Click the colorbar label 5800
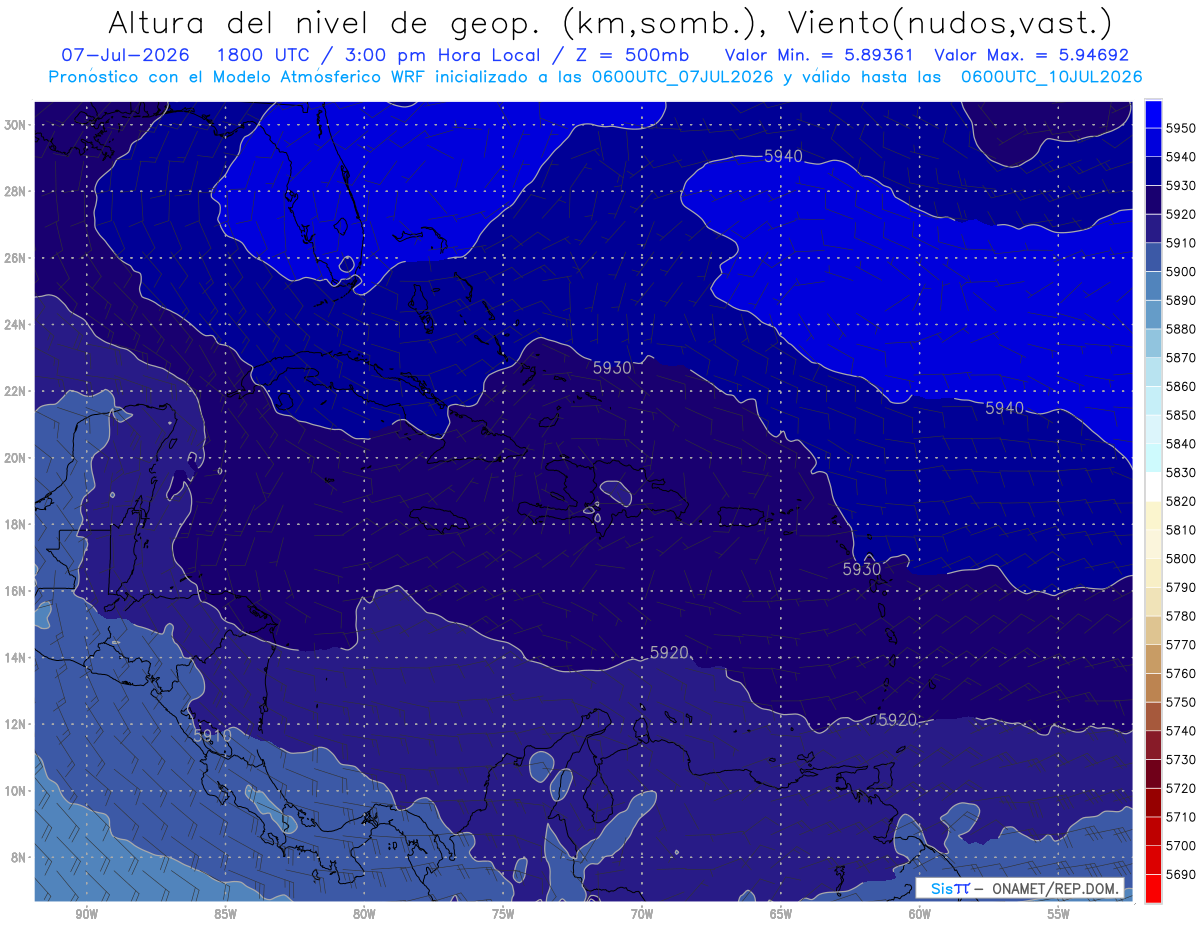This screenshot has width=1200, height=927. click(1181, 558)
